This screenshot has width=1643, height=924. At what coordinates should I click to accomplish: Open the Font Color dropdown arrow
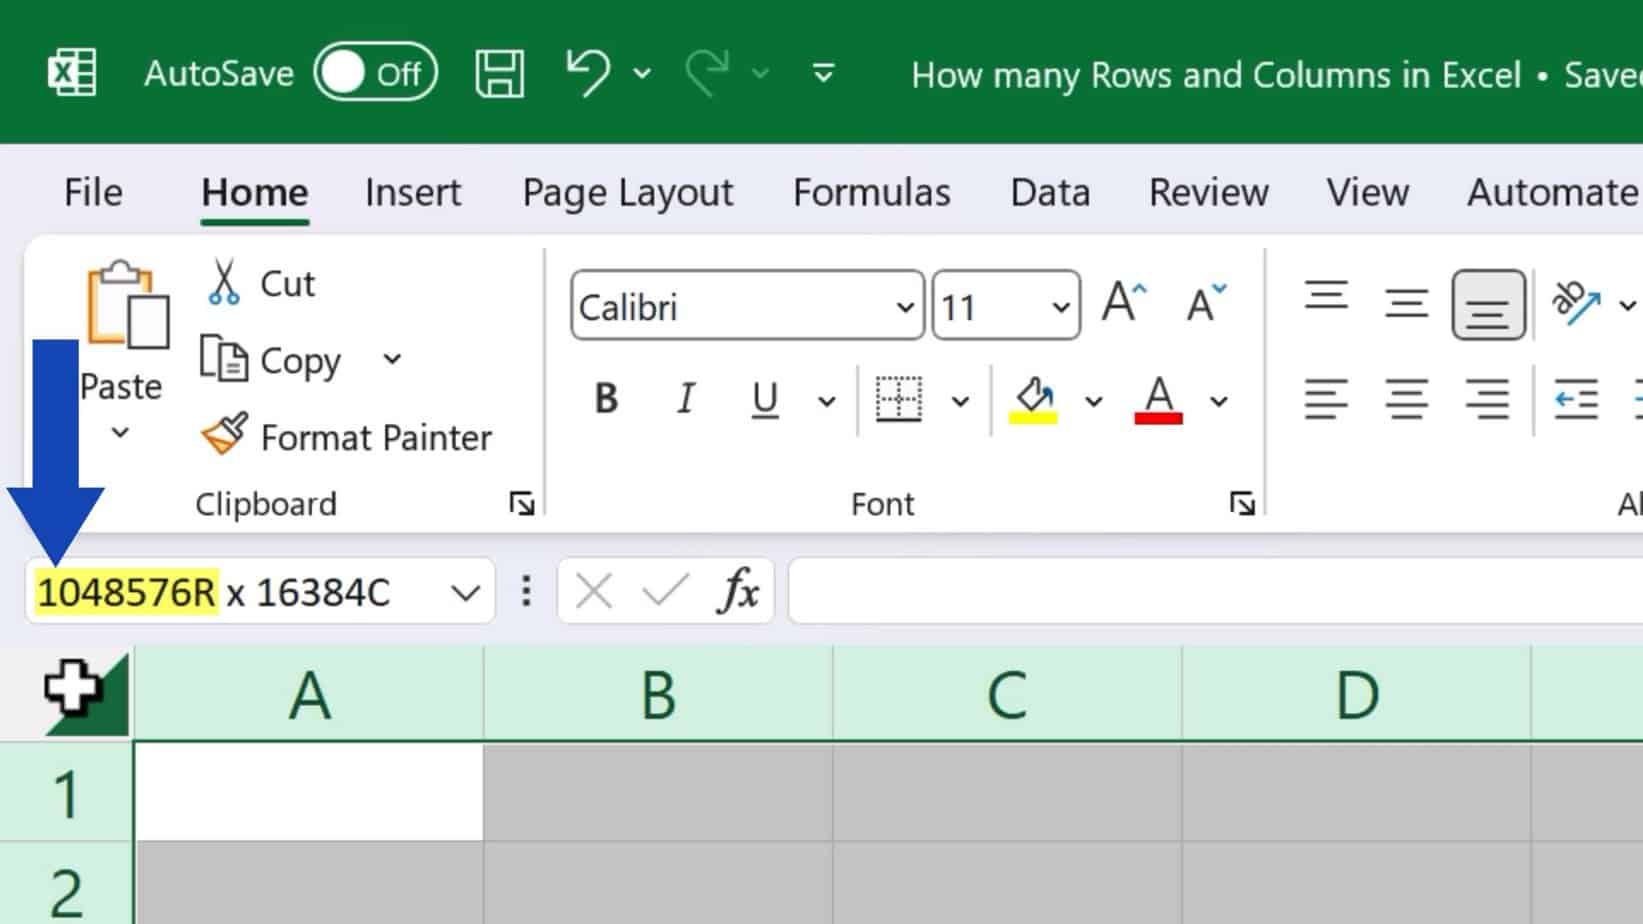tap(1219, 400)
